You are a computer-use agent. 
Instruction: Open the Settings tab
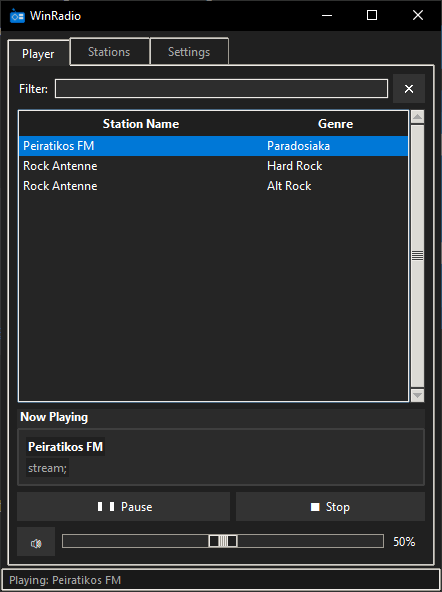click(x=189, y=52)
